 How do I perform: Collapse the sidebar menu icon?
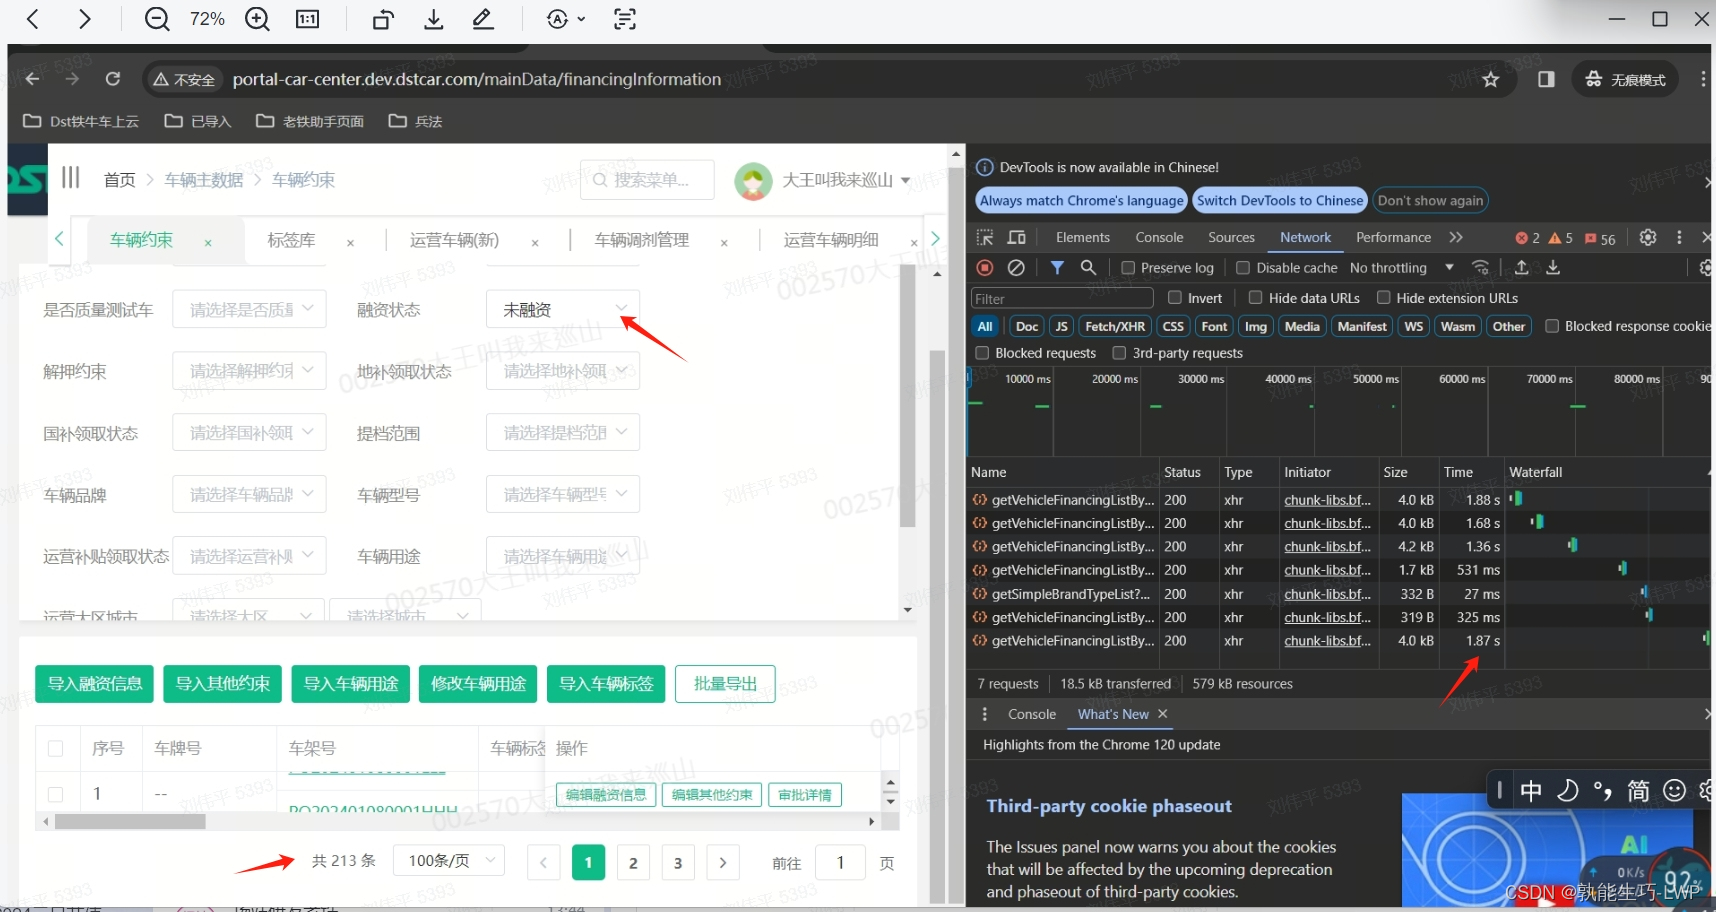point(70,178)
